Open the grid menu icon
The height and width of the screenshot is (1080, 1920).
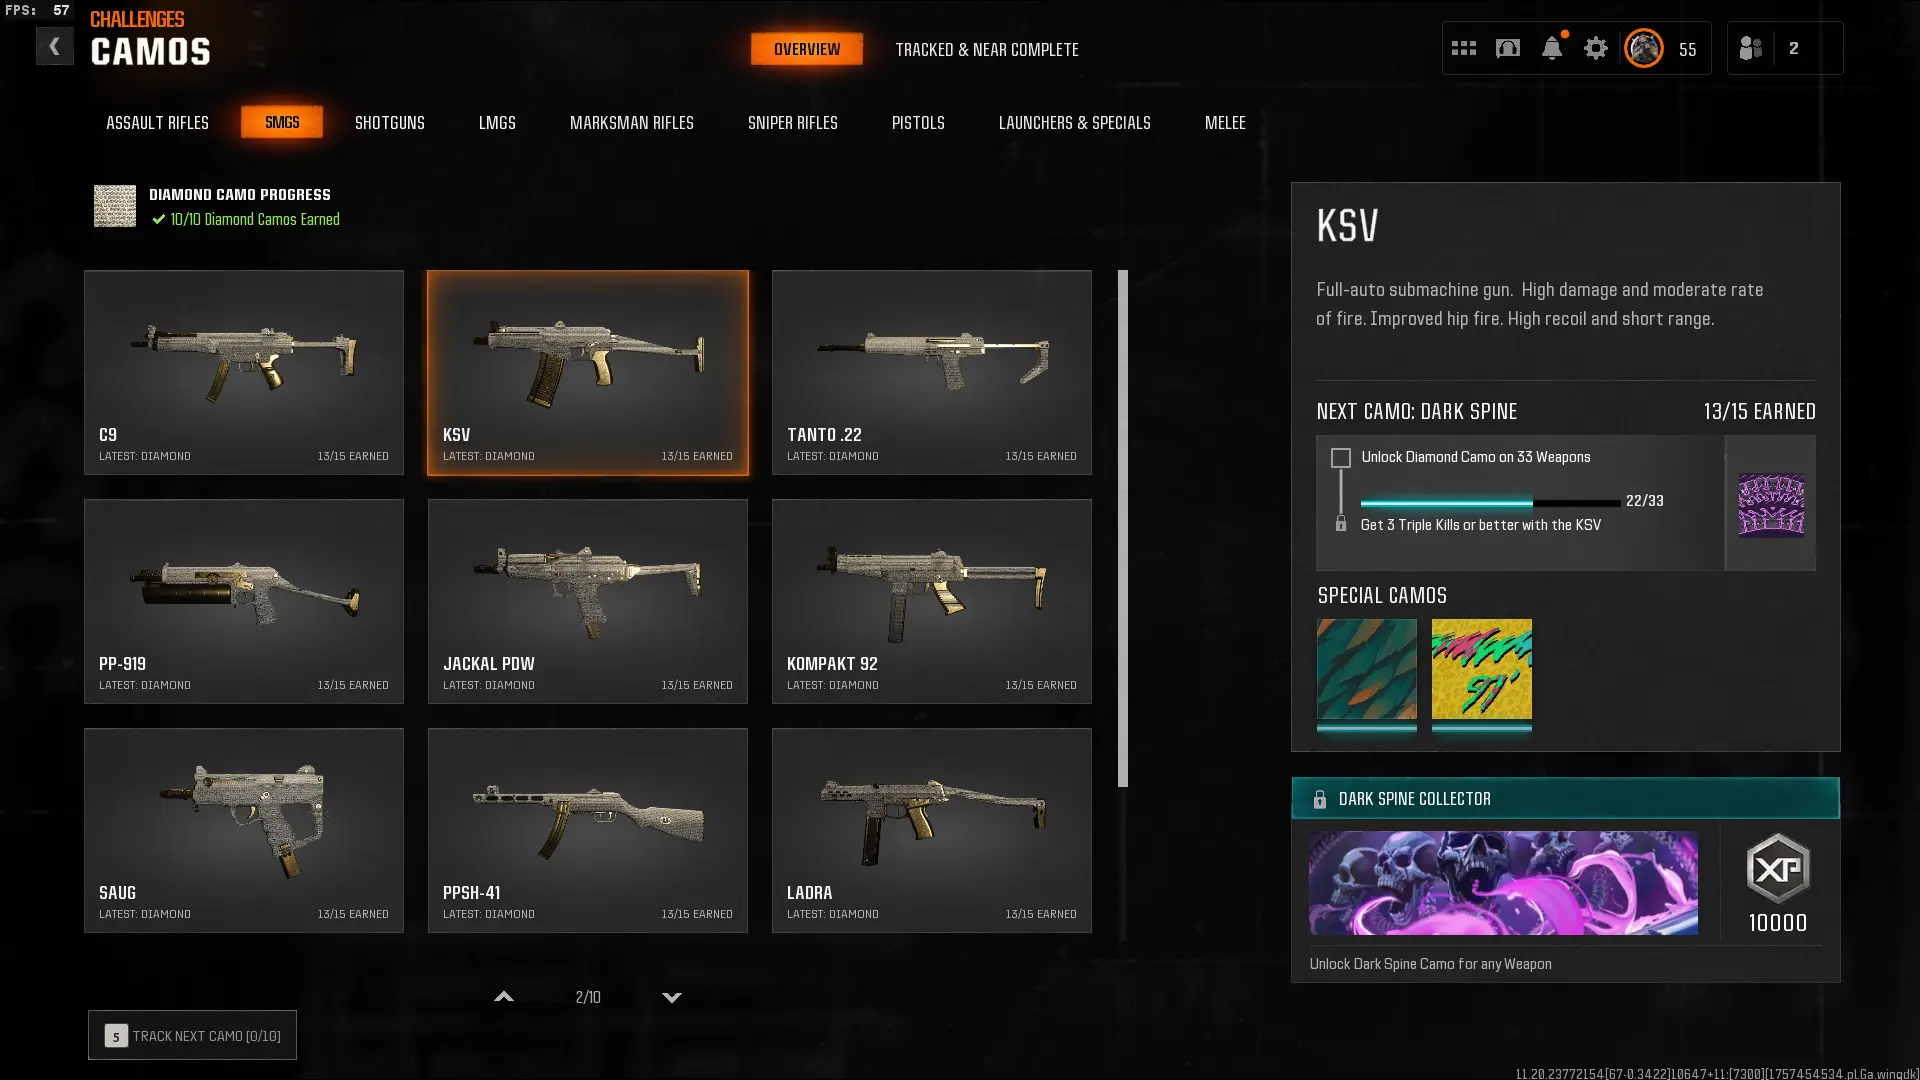(1463, 48)
